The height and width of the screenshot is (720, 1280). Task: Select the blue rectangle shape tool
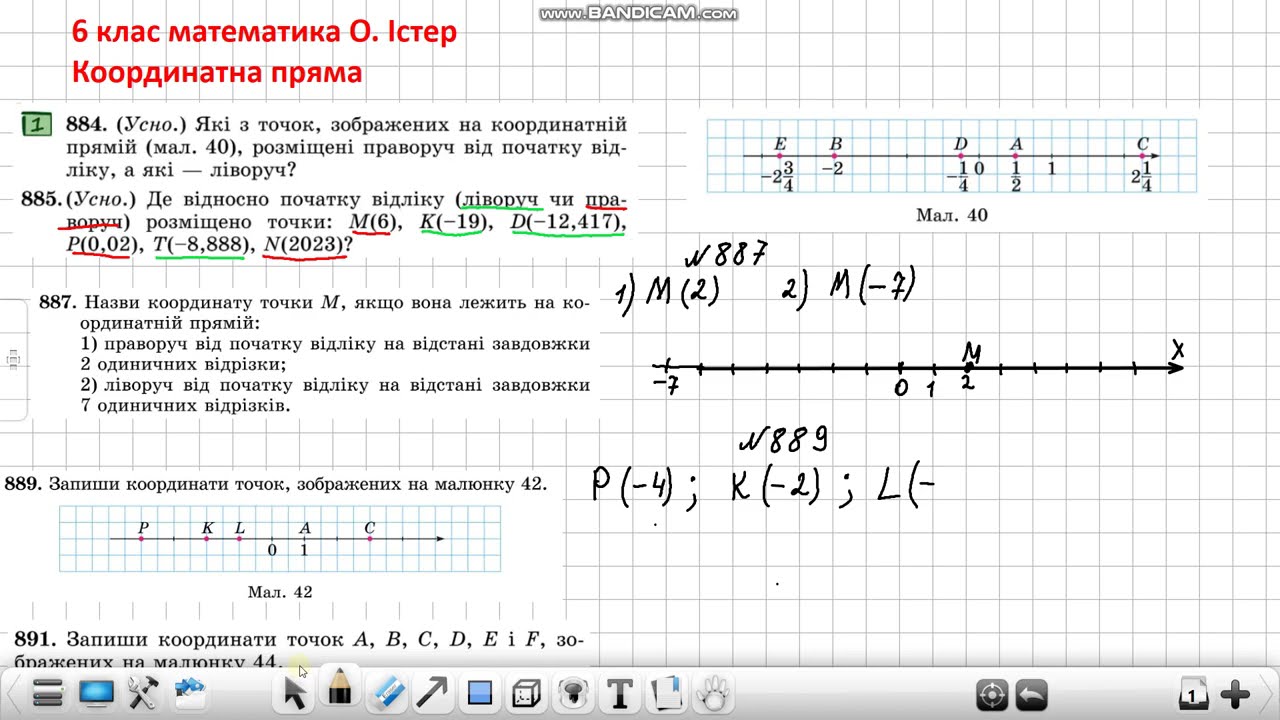480,693
